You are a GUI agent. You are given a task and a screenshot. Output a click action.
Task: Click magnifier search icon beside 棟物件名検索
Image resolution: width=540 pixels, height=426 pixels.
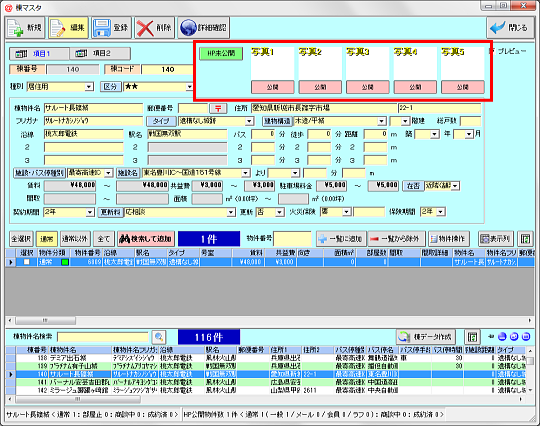(x=159, y=337)
